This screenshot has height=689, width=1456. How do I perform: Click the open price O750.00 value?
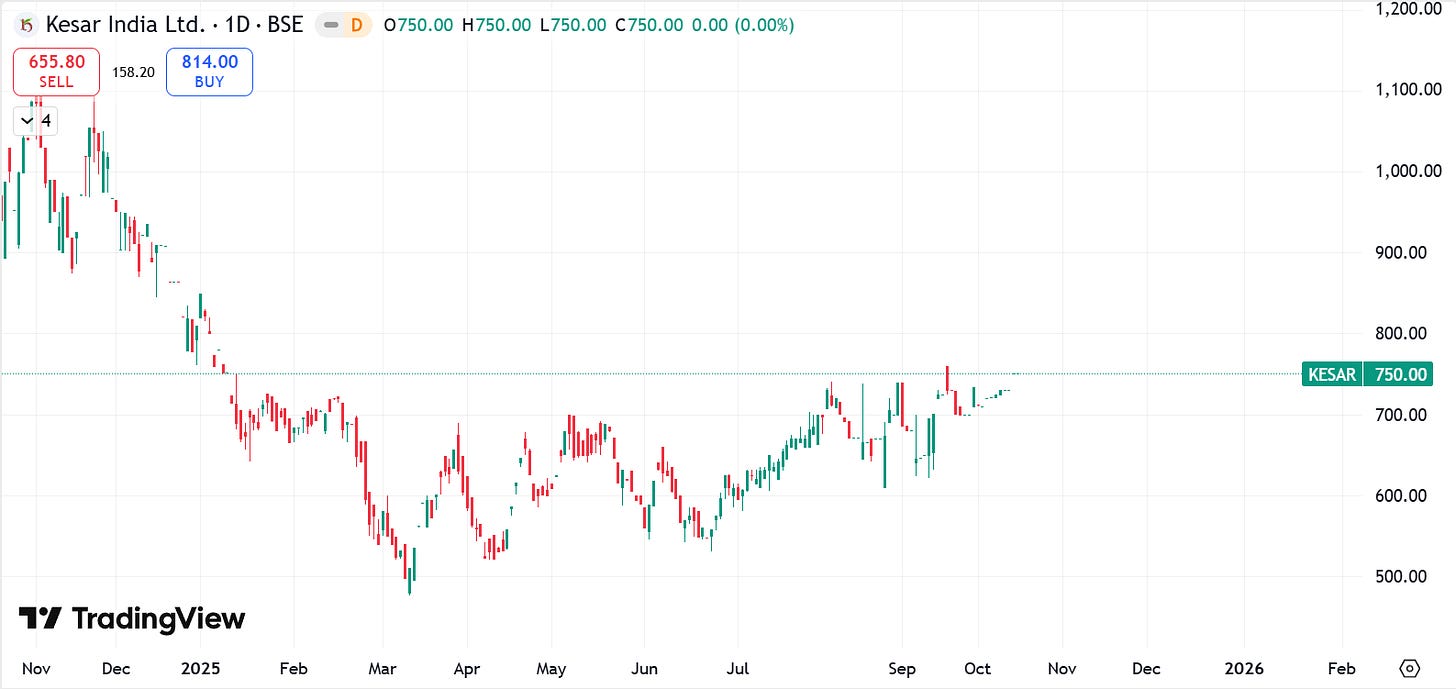418,25
